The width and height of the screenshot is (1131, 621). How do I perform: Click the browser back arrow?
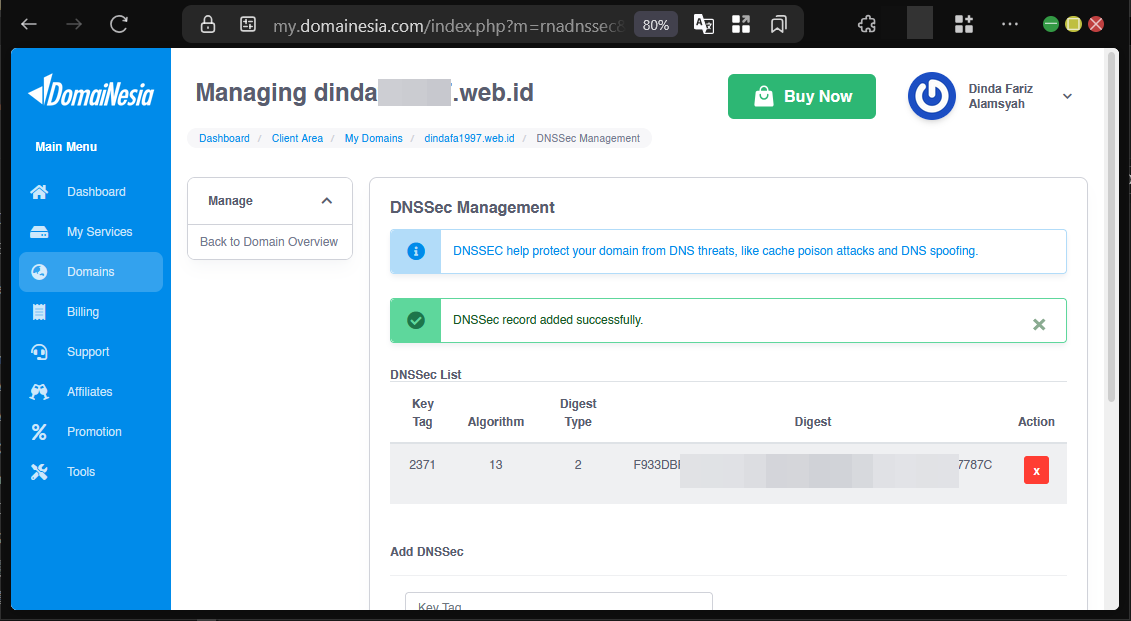pos(29,25)
